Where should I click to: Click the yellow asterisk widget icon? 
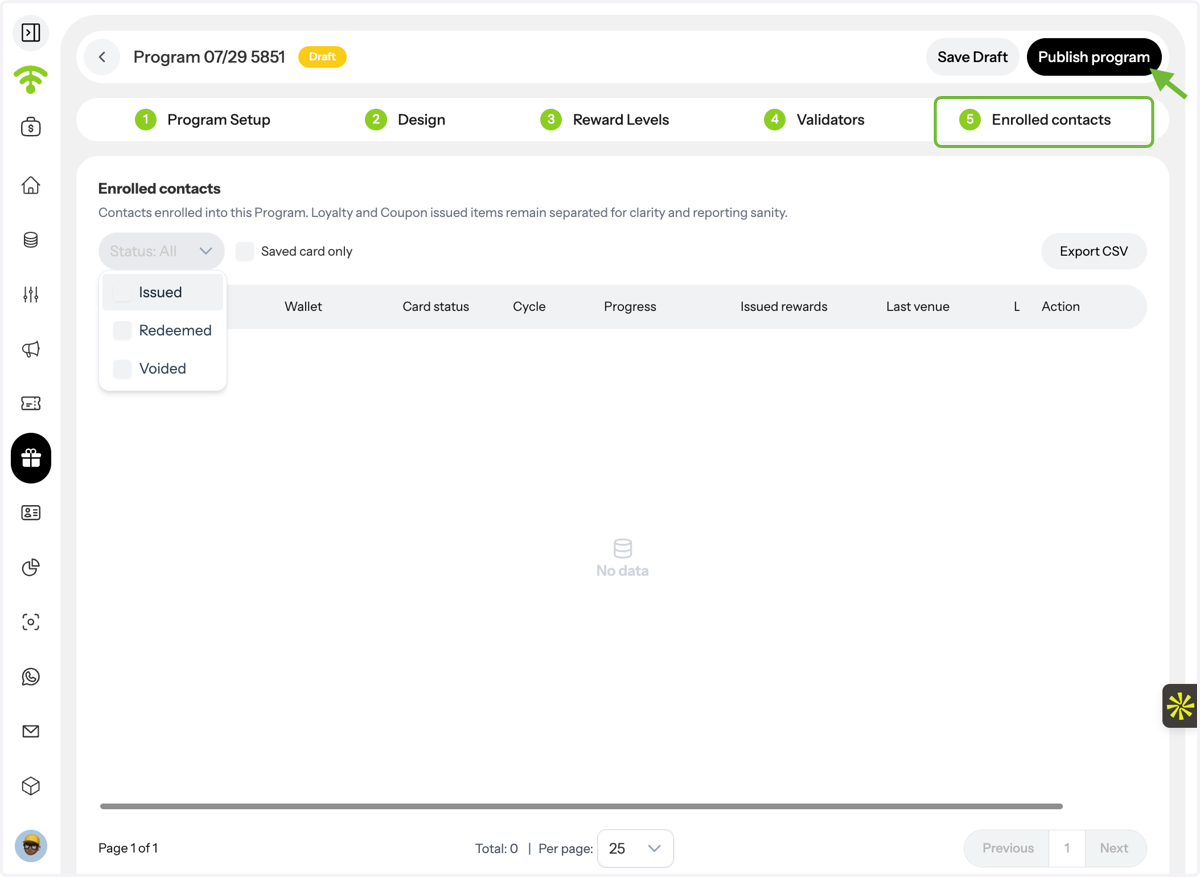[x=1180, y=706]
